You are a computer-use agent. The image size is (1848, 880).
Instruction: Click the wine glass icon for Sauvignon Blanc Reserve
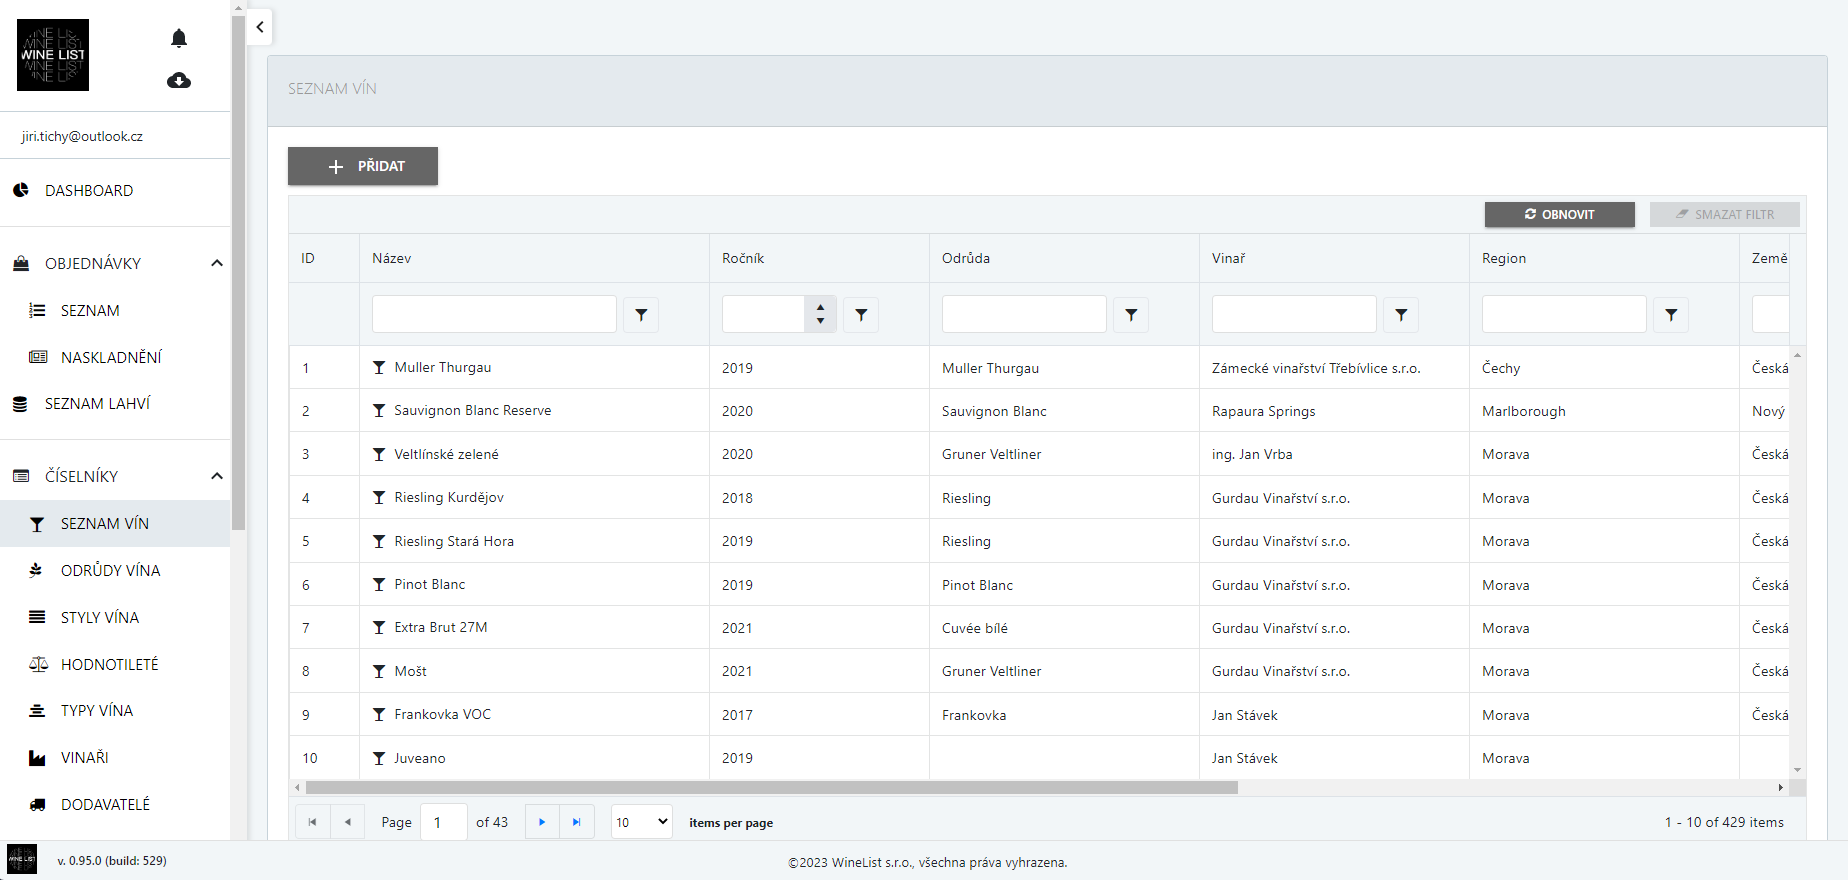379,410
